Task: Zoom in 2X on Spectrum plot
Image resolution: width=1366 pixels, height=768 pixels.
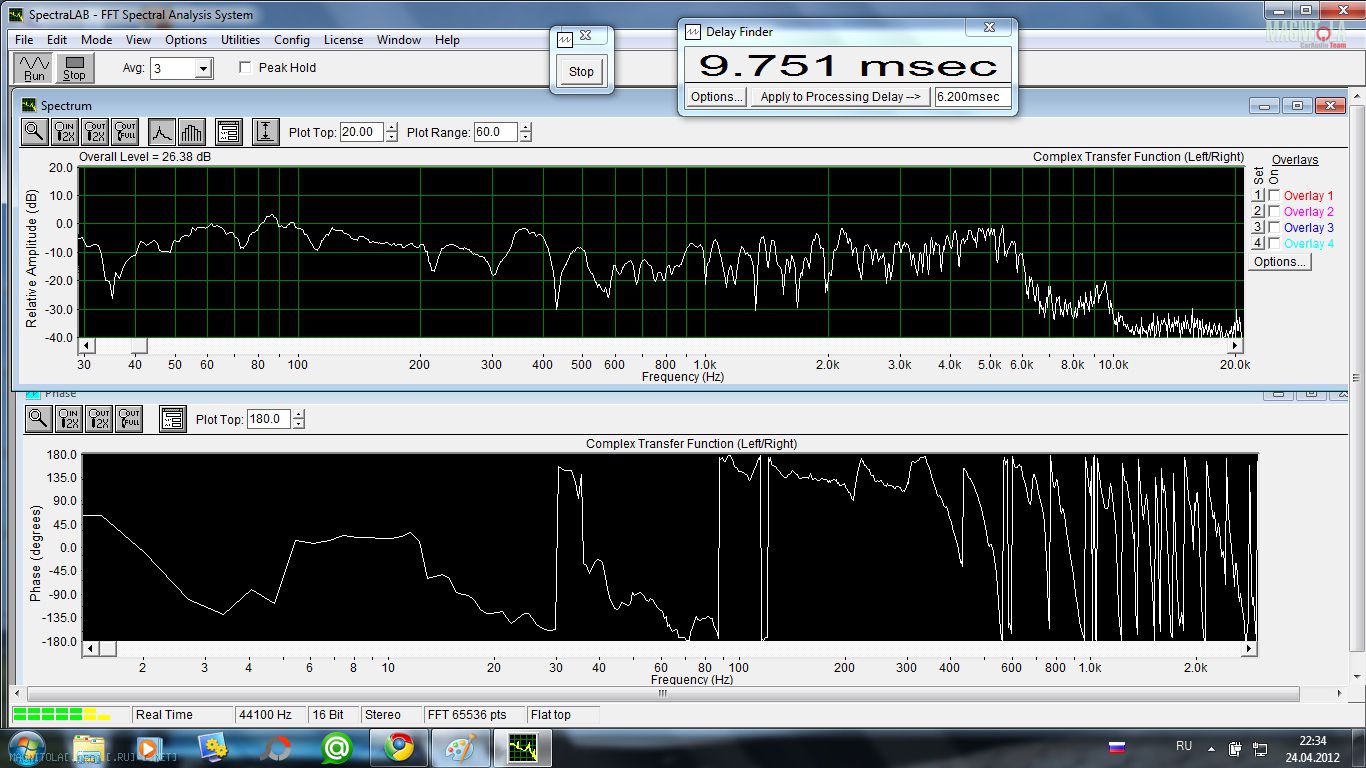Action: point(66,131)
